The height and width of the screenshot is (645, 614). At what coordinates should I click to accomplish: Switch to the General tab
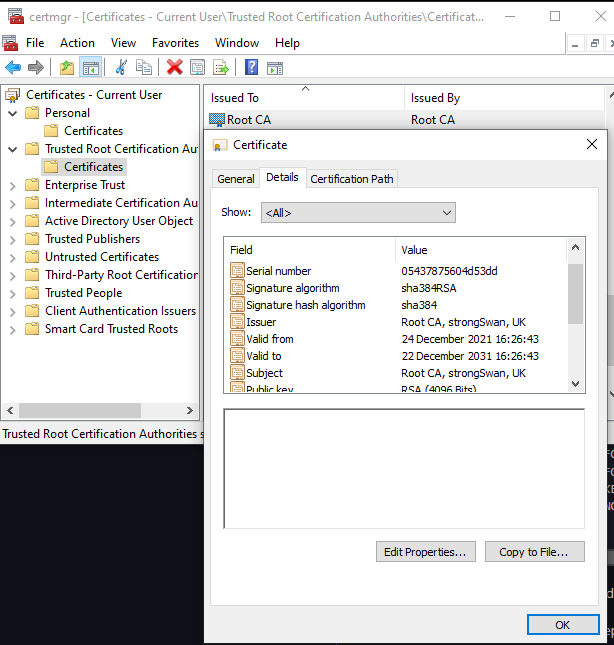tap(236, 179)
